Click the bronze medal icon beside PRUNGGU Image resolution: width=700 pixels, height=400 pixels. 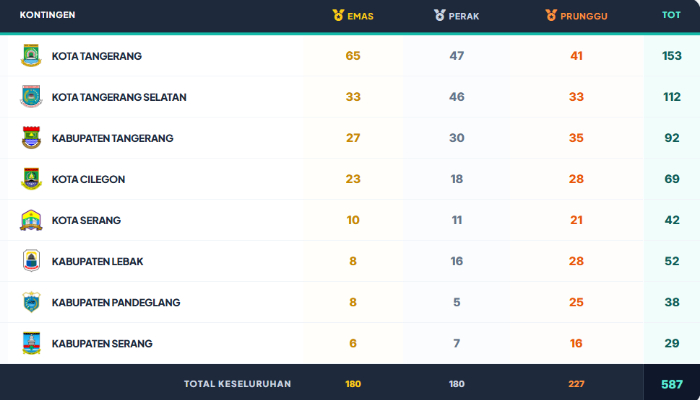[551, 15]
